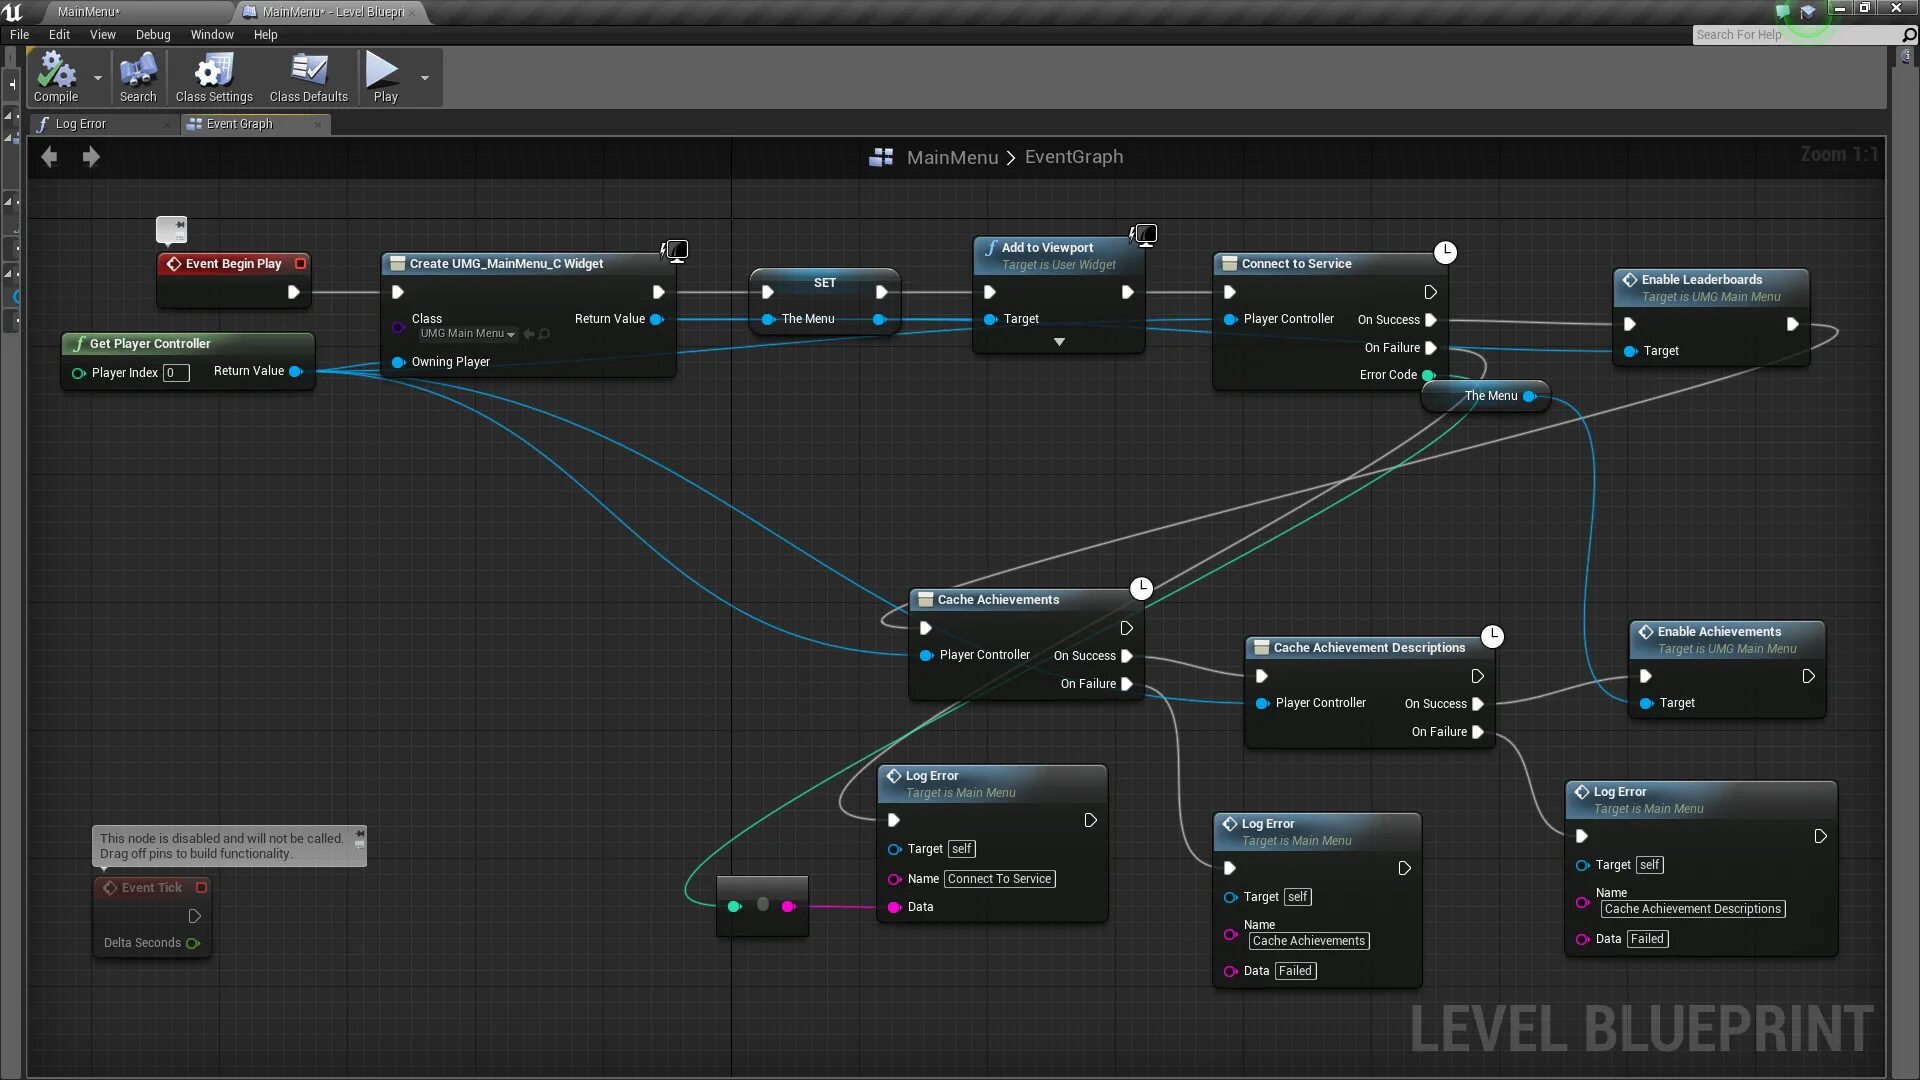This screenshot has height=1080, width=1920.
Task: Pin the disabled node comment bubble
Action: point(360,834)
